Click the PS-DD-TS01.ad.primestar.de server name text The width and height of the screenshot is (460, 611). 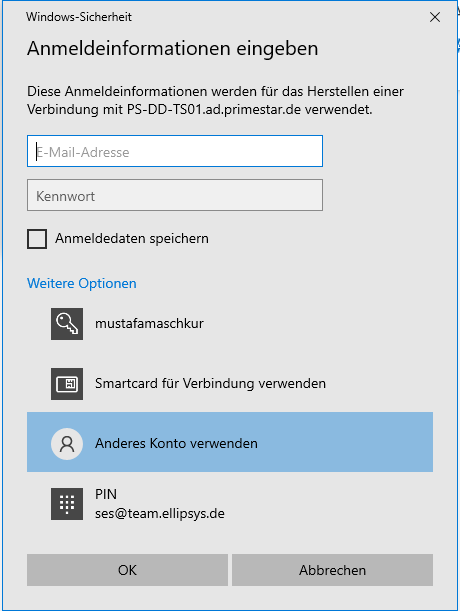pos(214,109)
